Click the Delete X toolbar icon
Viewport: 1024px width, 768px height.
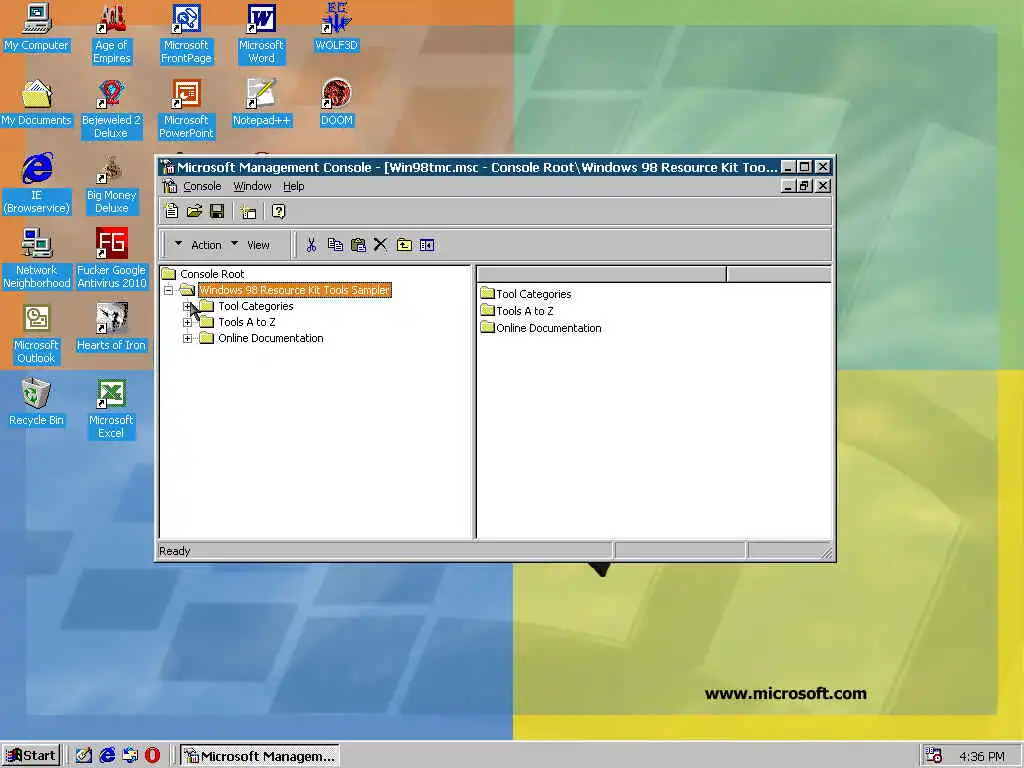click(380, 245)
